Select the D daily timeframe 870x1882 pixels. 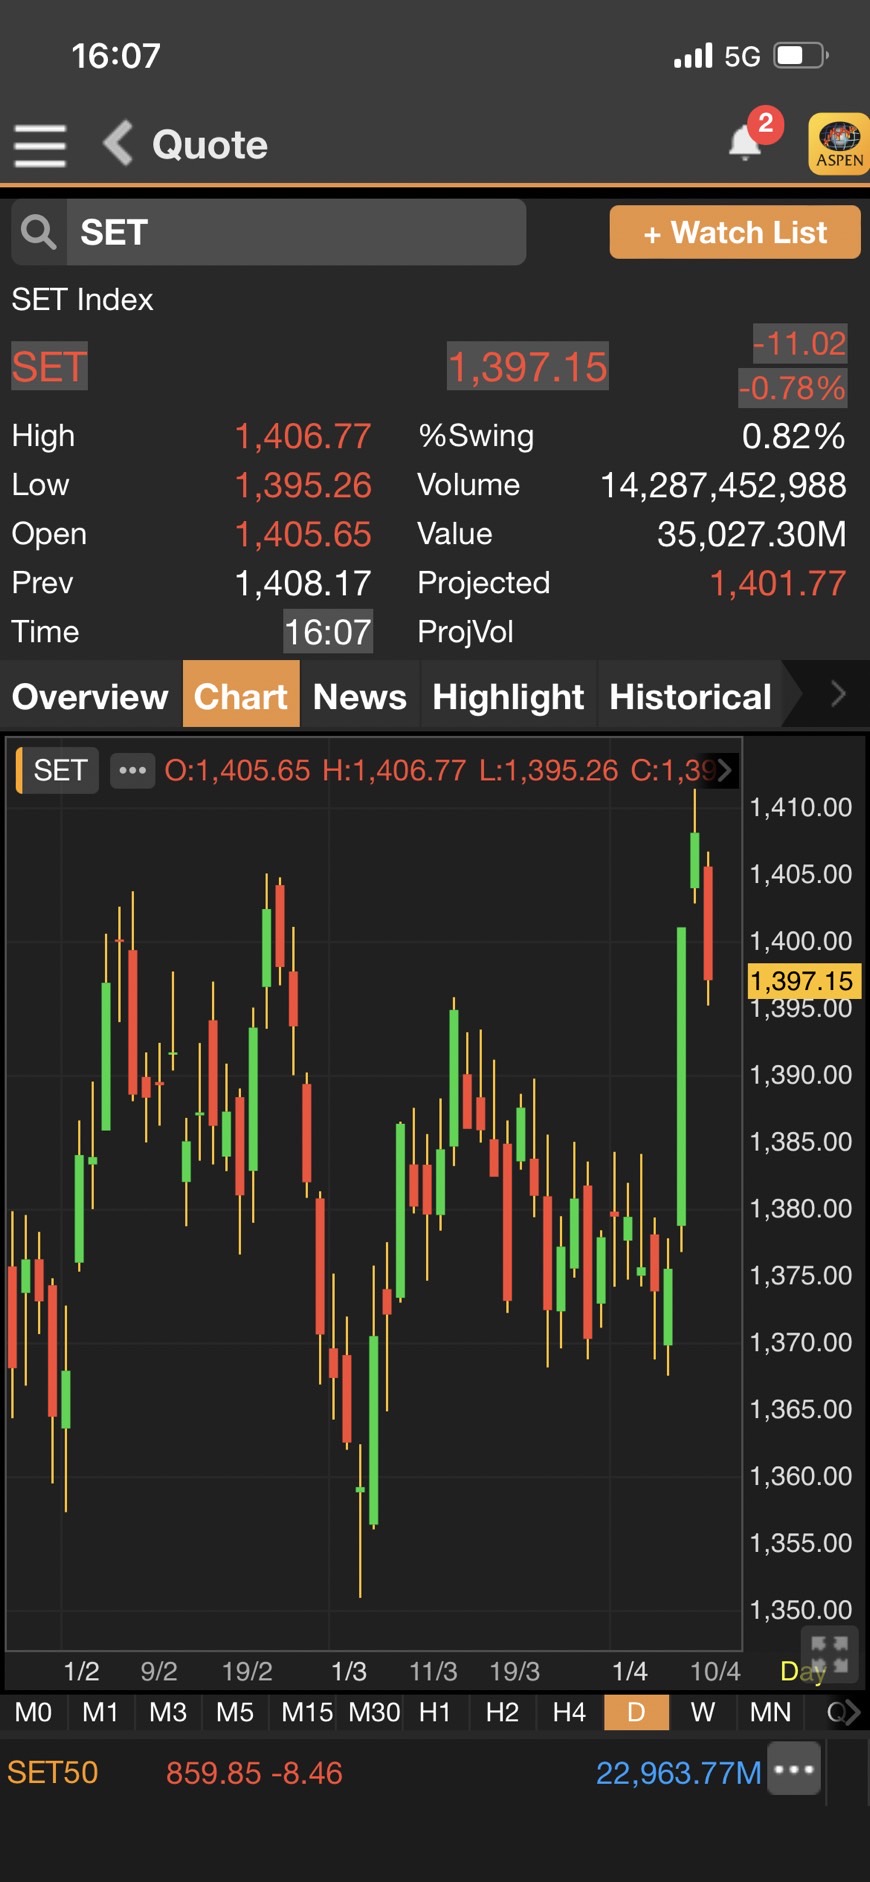coord(636,1712)
